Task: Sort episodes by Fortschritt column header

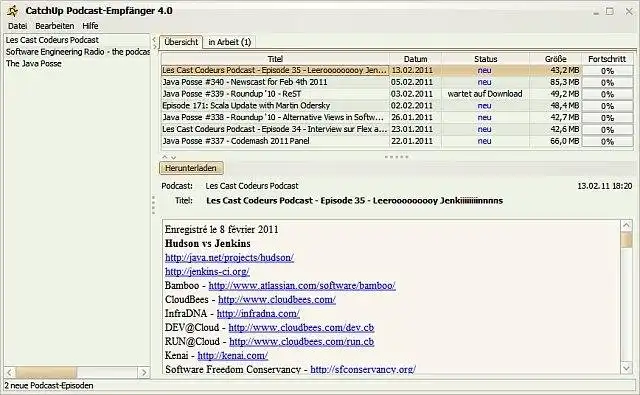Action: click(607, 59)
